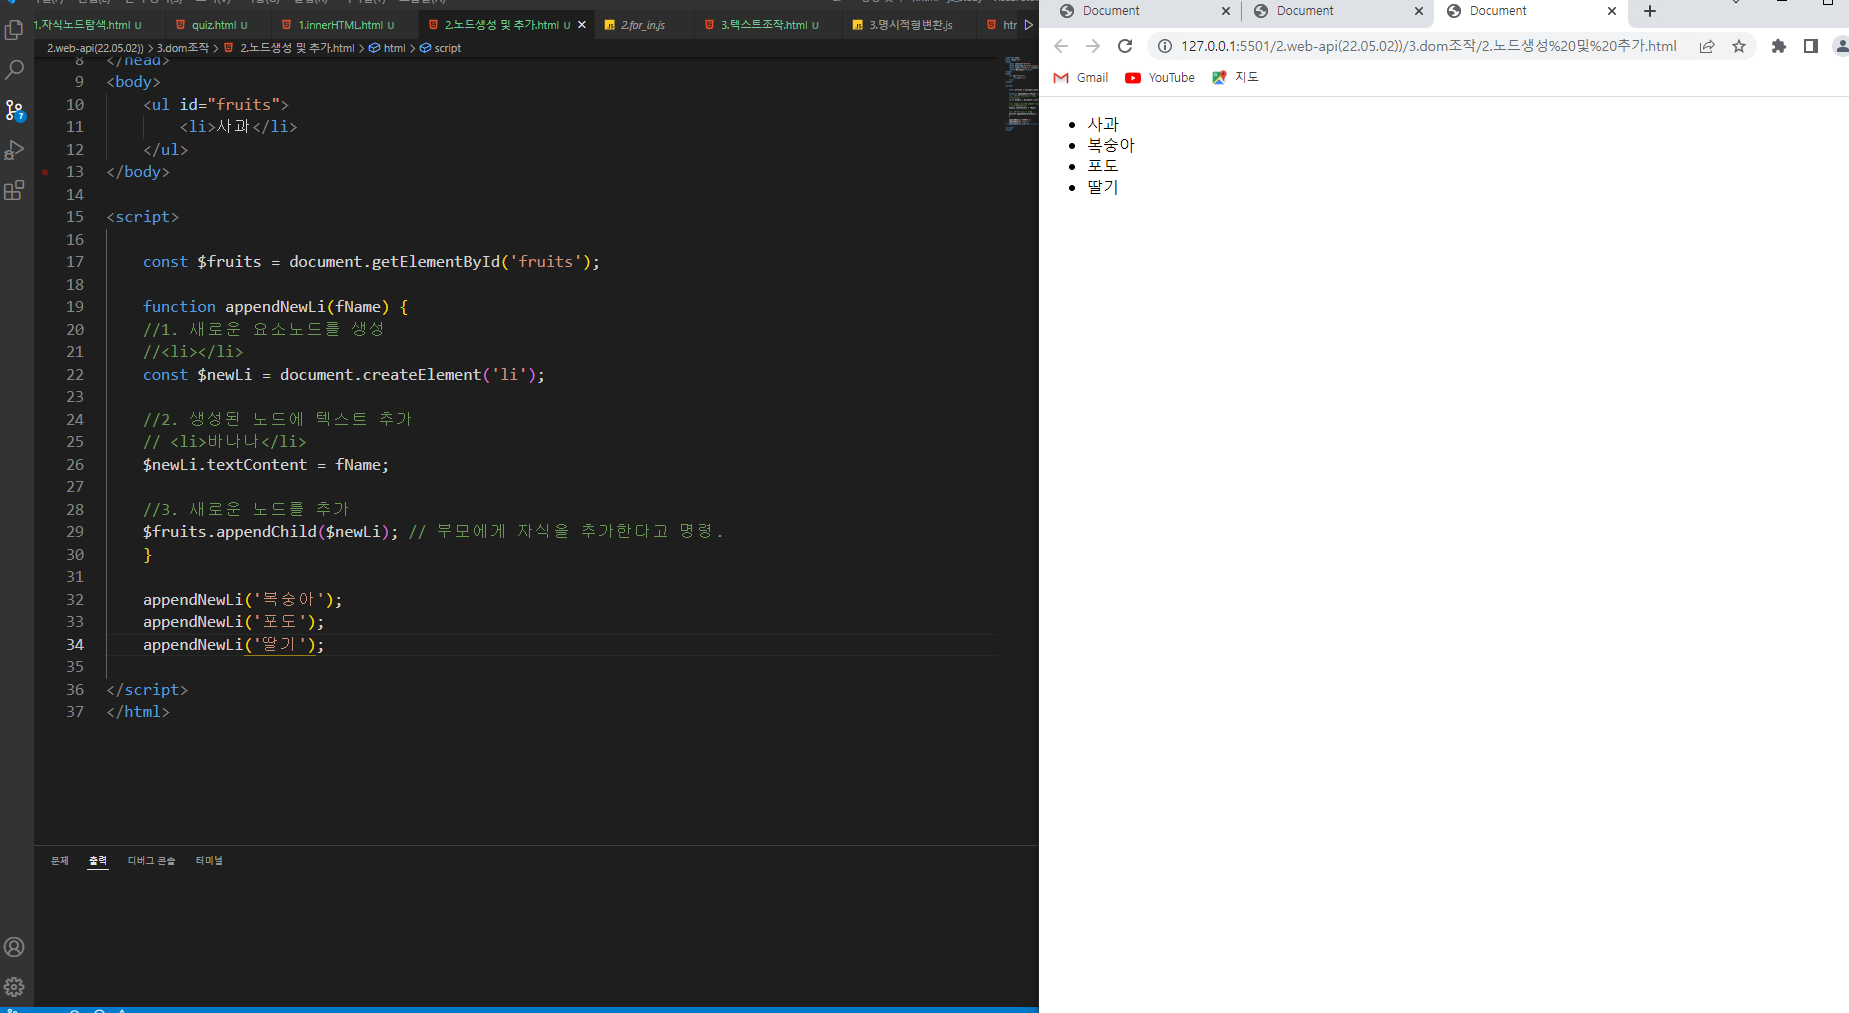Click the 'const $fruits' code line

click(x=371, y=262)
